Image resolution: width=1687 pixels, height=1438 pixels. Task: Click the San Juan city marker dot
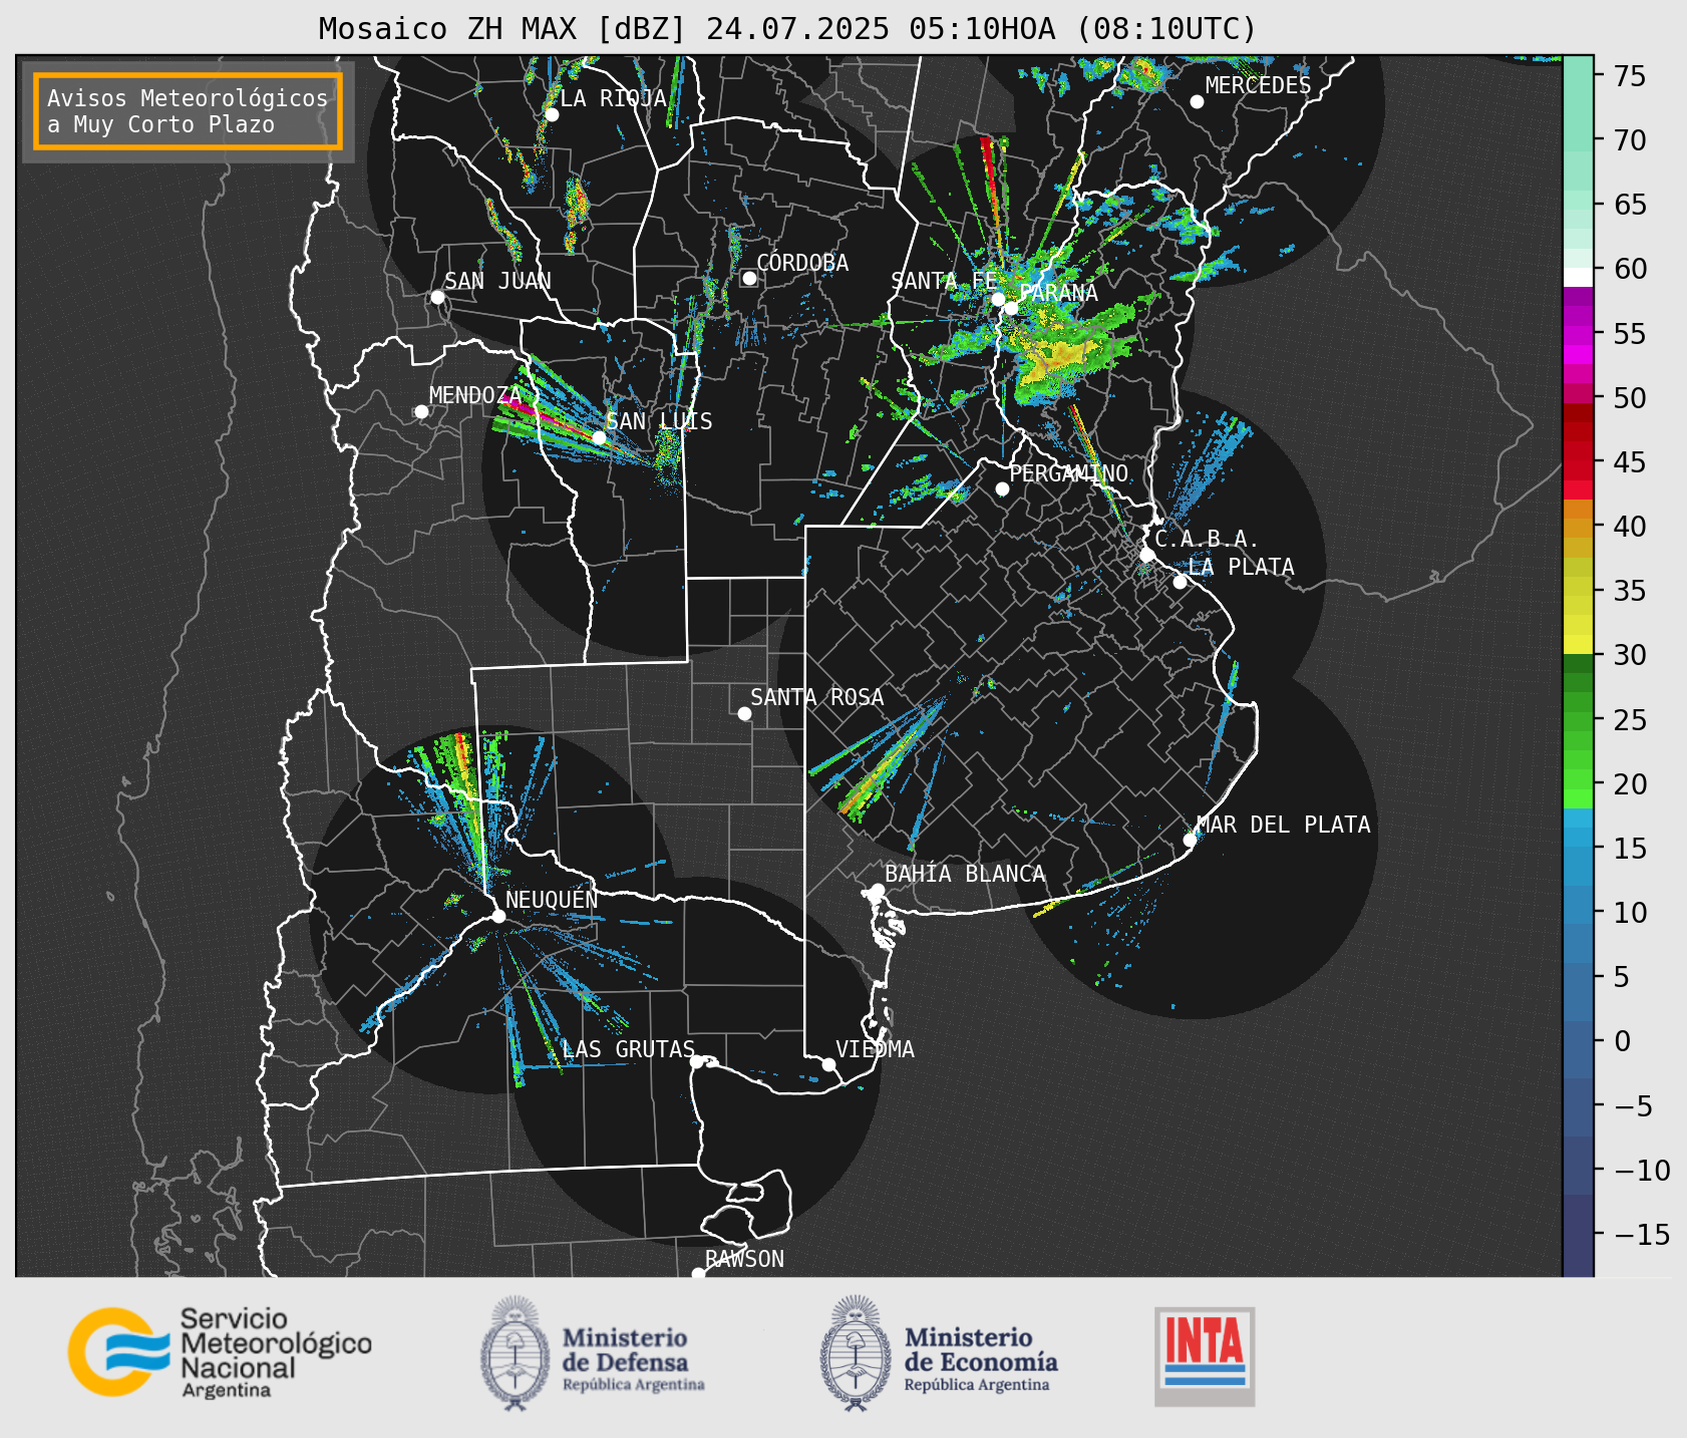pyautogui.click(x=437, y=297)
